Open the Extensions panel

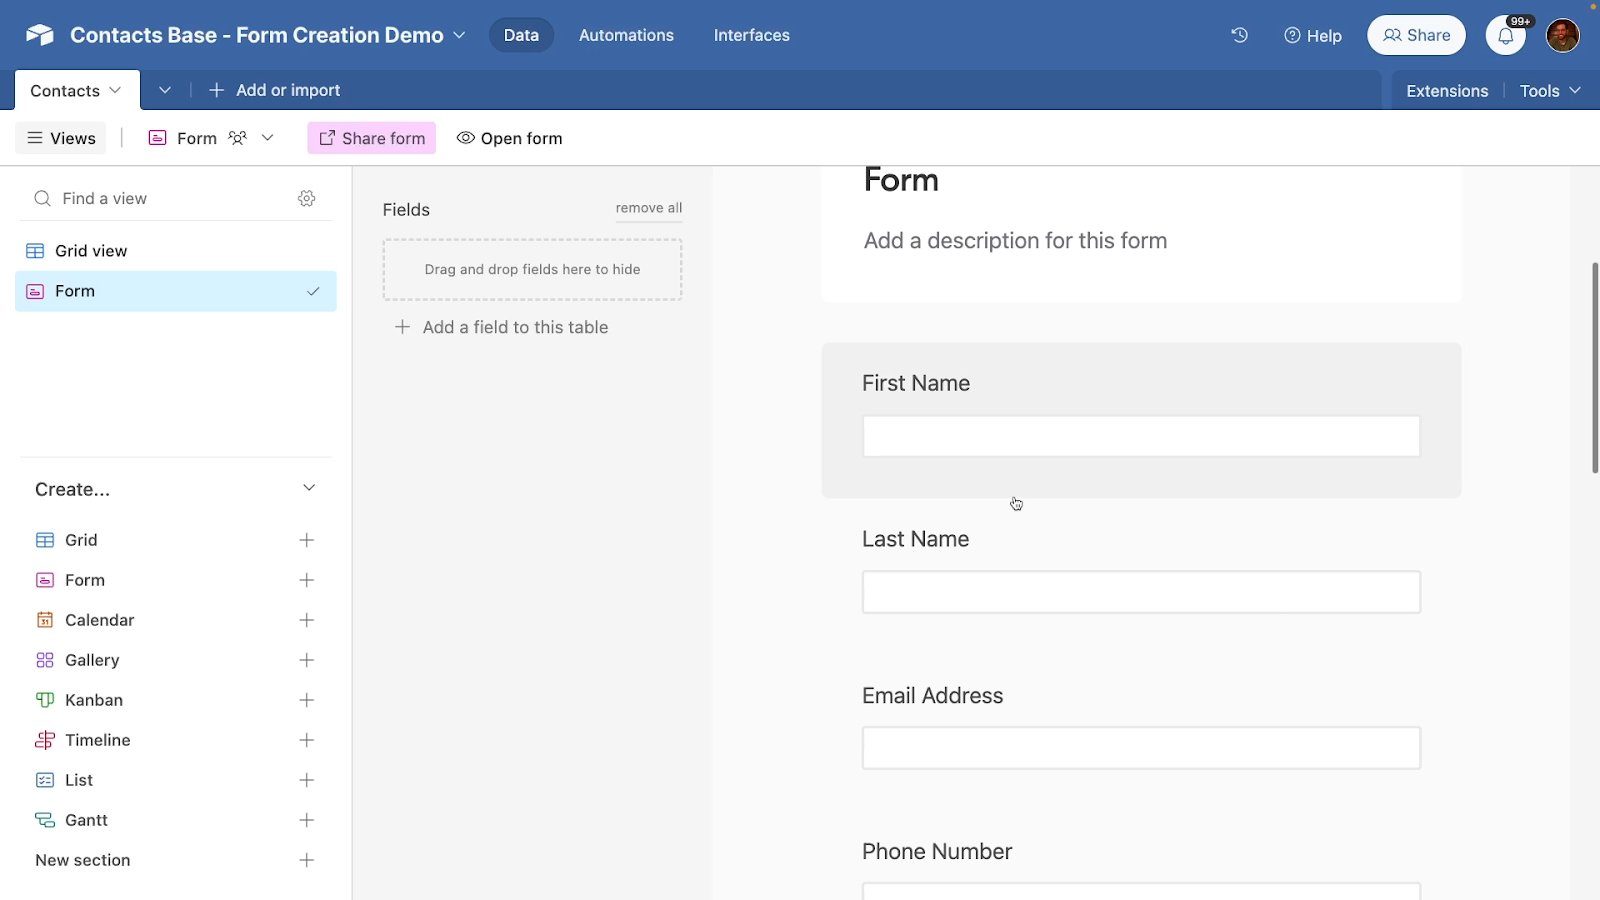(1447, 91)
